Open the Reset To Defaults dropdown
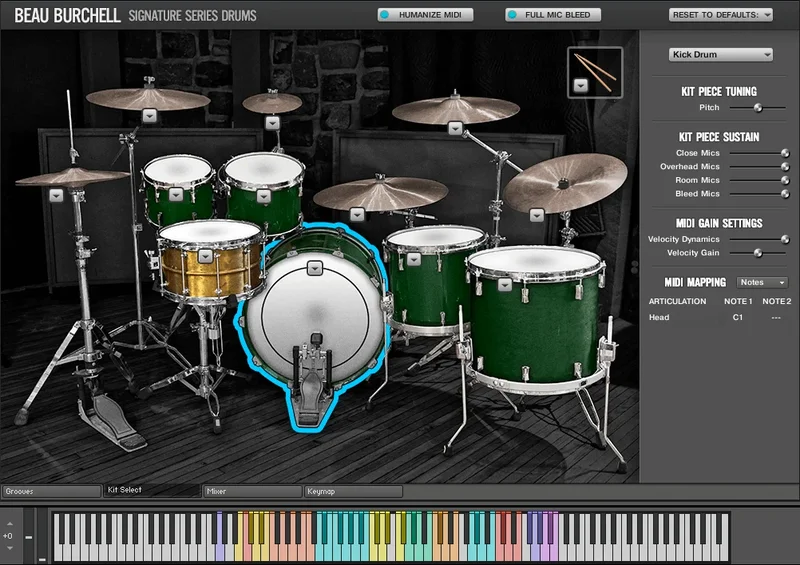800x565 pixels. pyautogui.click(x=721, y=15)
